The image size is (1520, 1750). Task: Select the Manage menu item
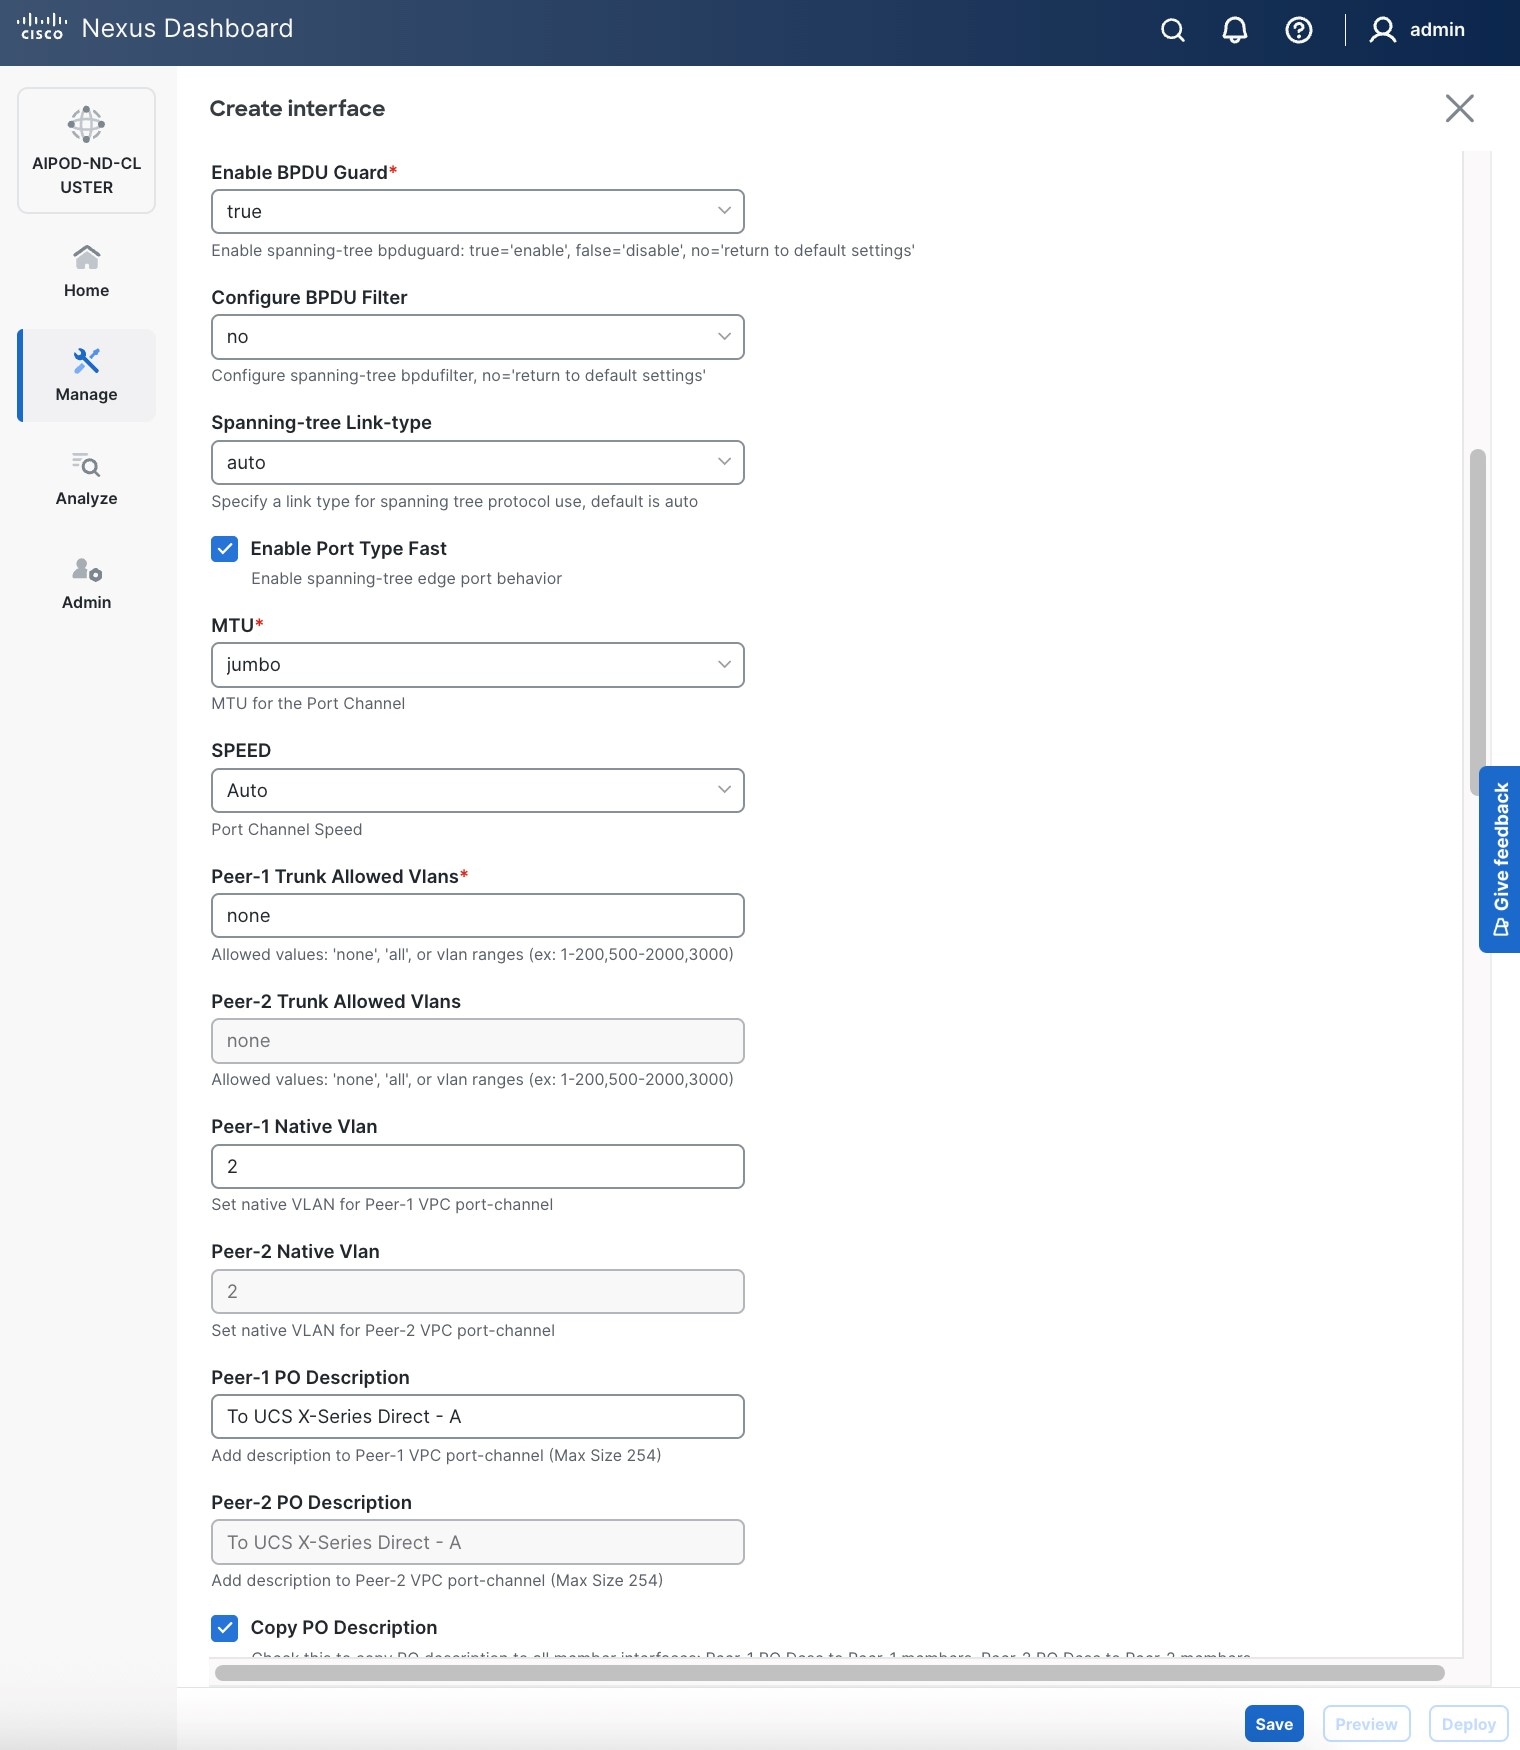click(86, 375)
